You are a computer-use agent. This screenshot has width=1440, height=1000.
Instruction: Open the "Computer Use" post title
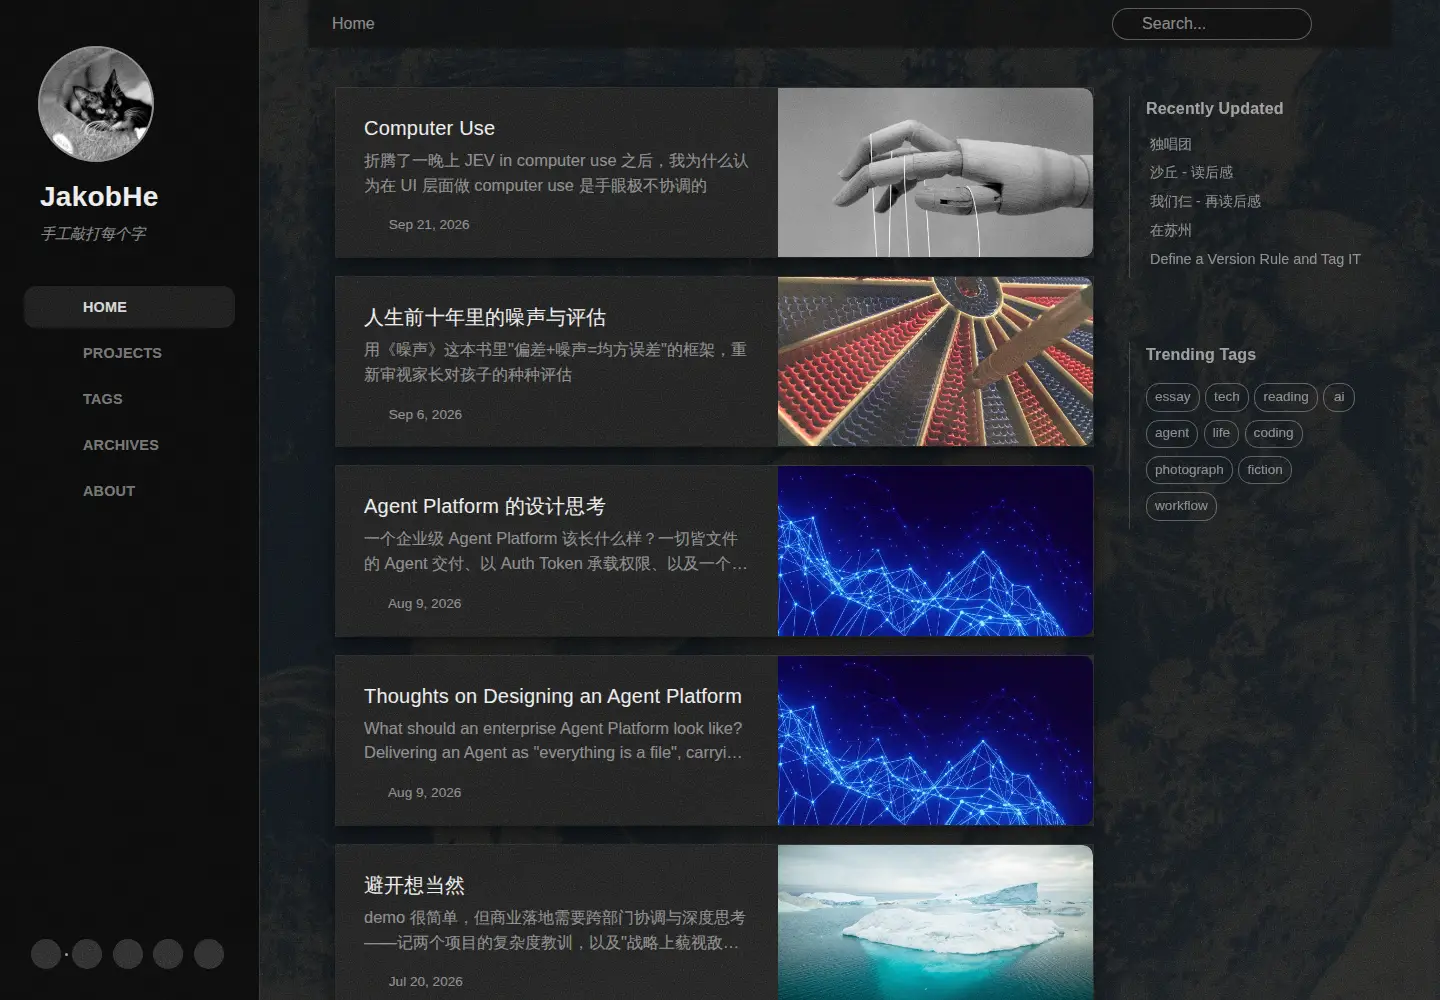(x=429, y=128)
